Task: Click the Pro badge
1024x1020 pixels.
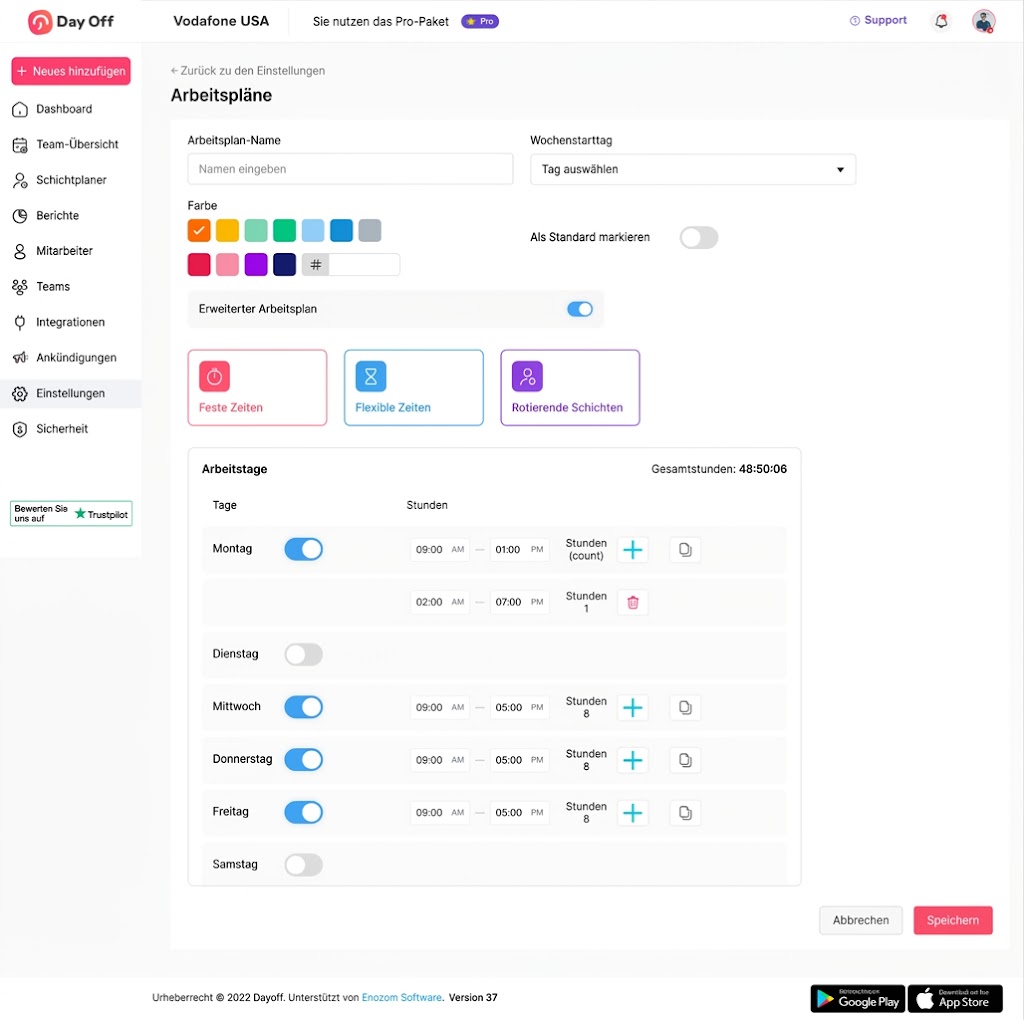Action: [x=480, y=22]
